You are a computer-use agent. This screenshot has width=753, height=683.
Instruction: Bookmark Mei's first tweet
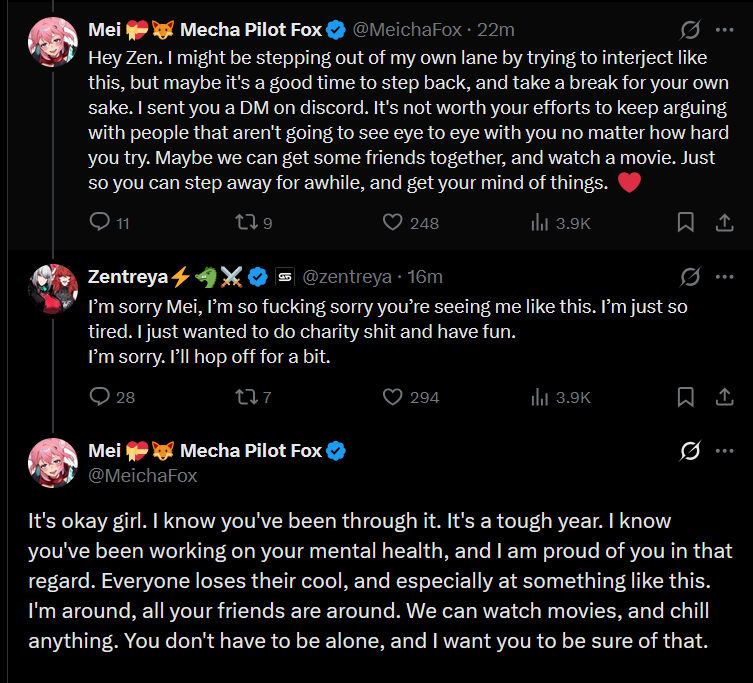[686, 222]
